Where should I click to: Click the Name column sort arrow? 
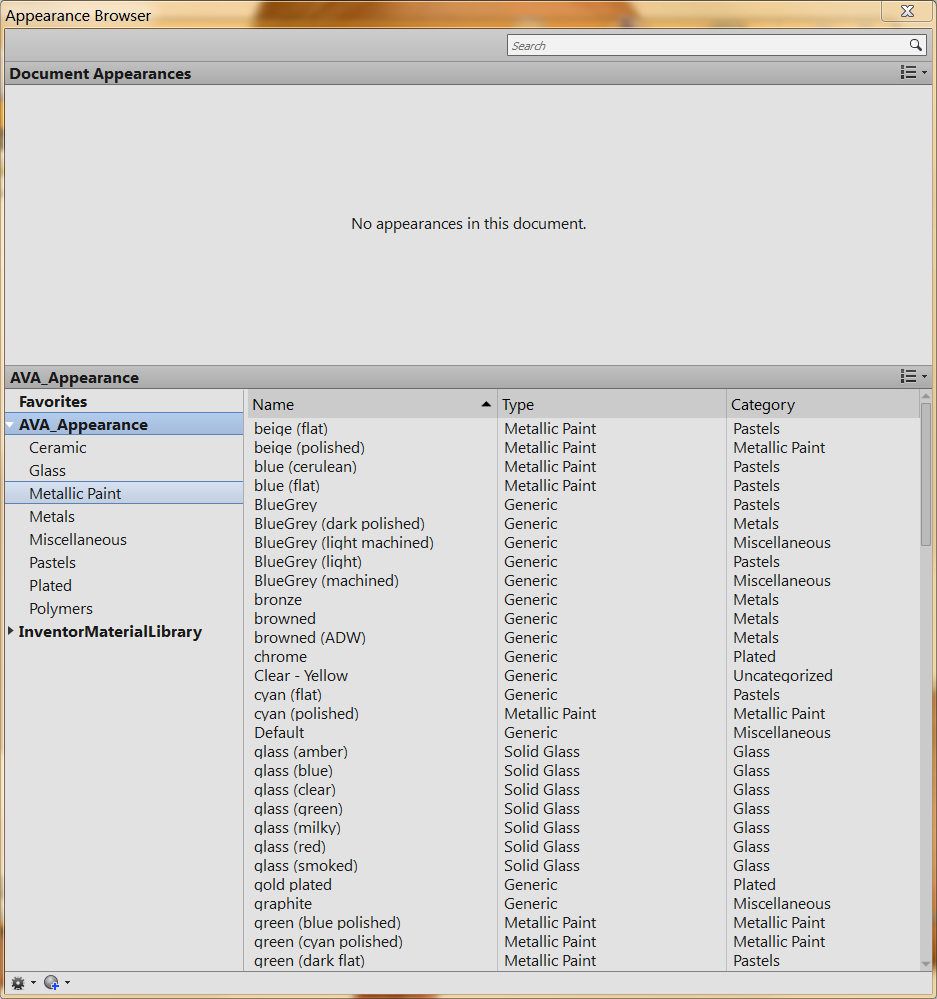coord(486,404)
